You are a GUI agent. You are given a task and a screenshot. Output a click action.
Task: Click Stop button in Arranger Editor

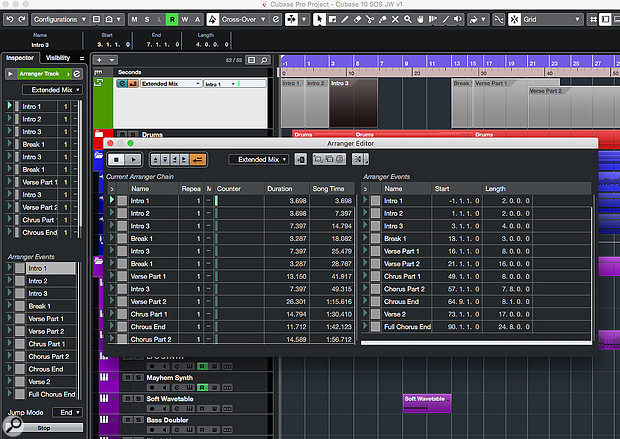pos(116,160)
